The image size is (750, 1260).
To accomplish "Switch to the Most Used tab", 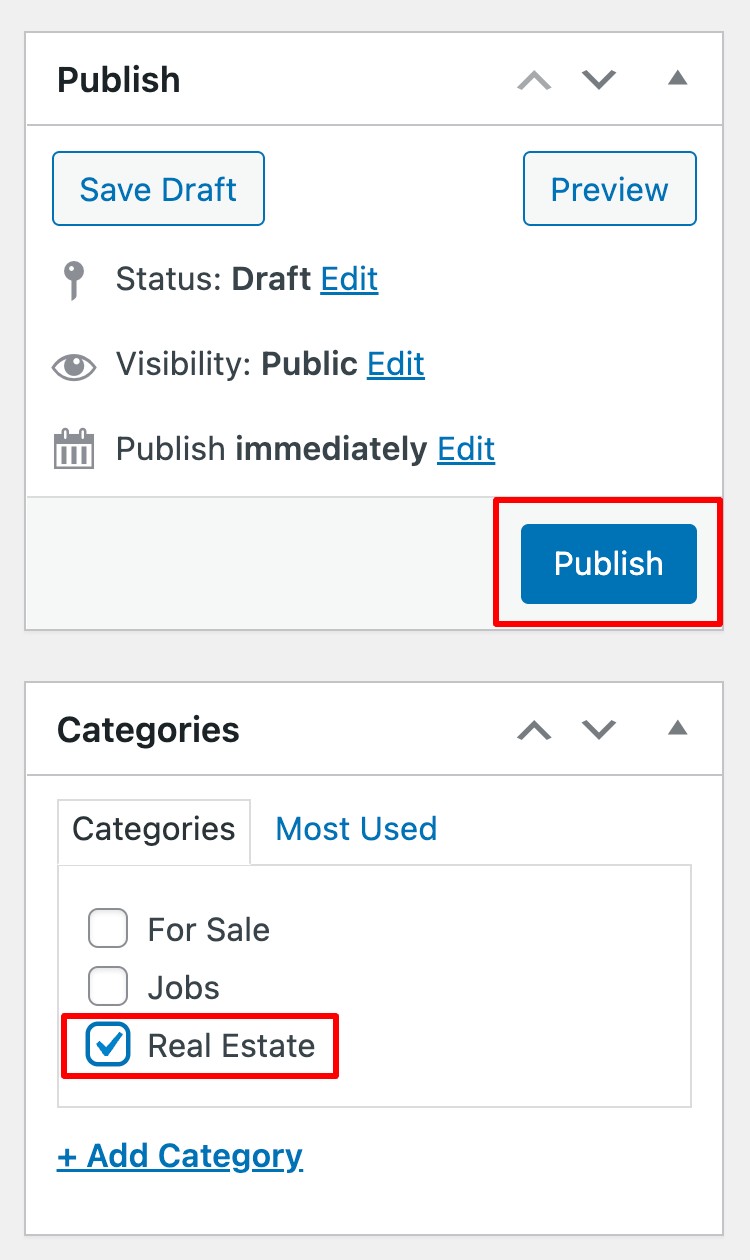I will point(355,829).
